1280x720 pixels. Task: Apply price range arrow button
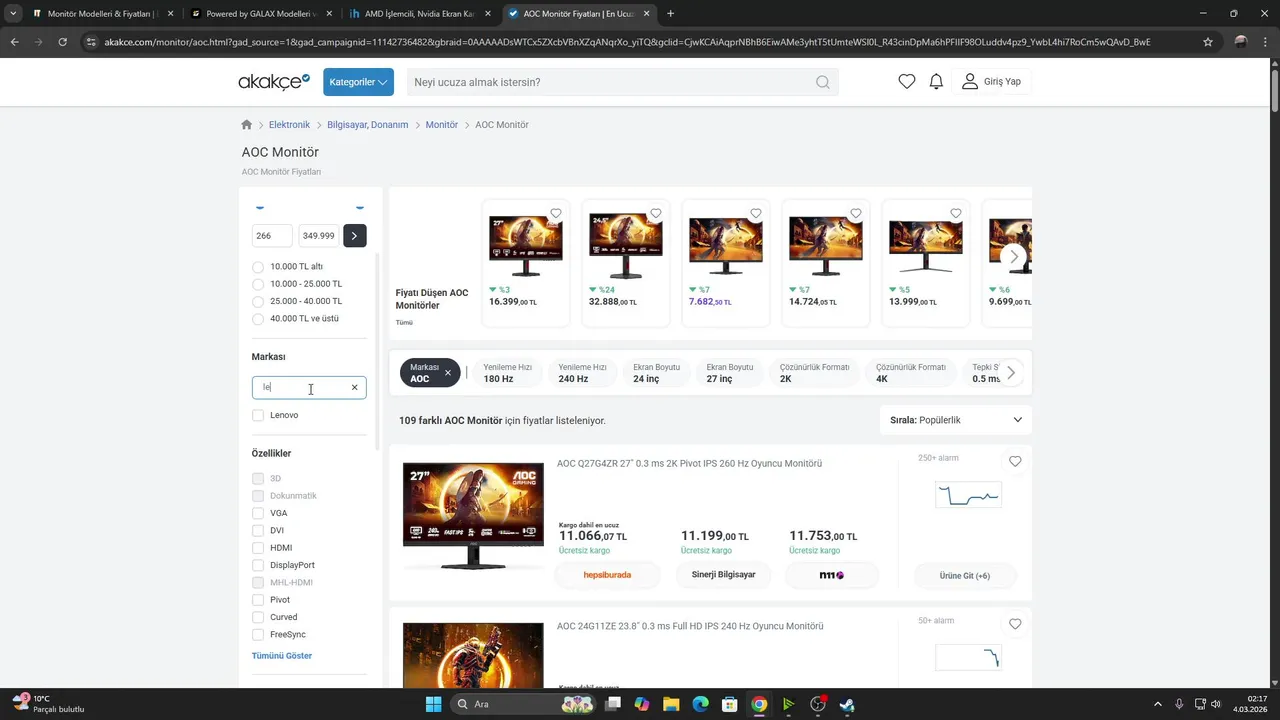354,236
